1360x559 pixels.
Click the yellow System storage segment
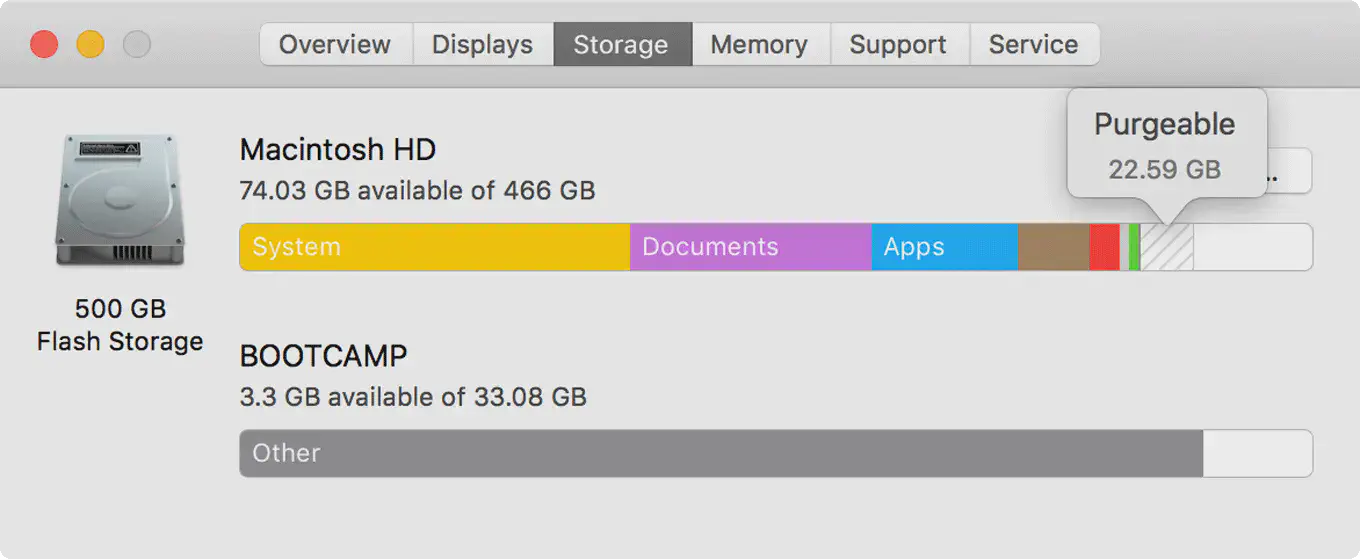pyautogui.click(x=434, y=247)
